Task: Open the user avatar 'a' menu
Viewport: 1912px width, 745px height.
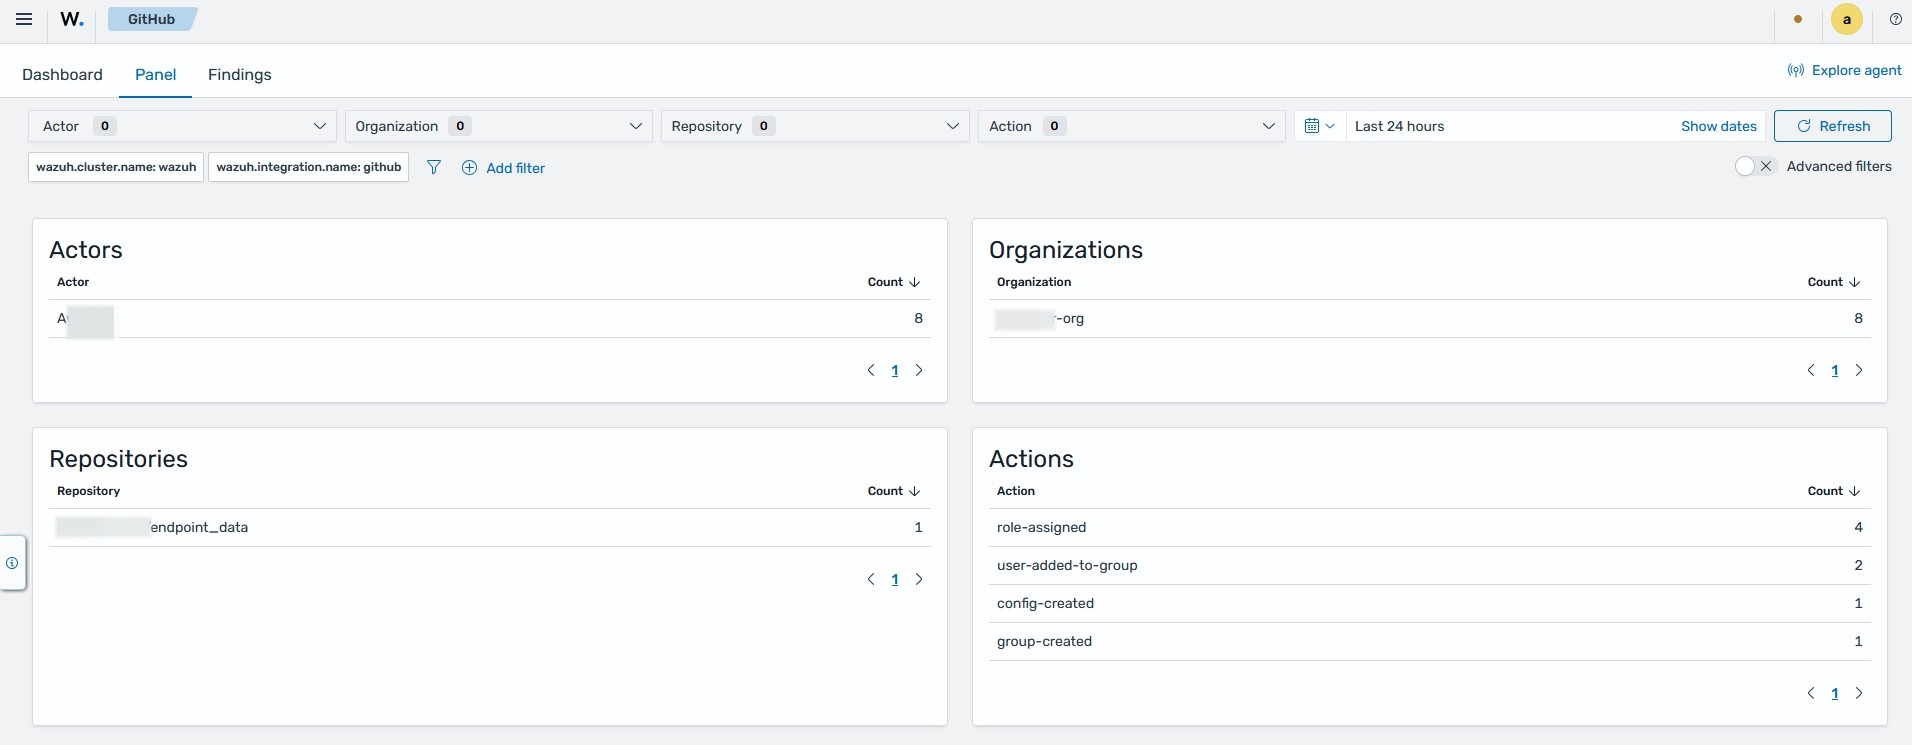Action: [1847, 19]
